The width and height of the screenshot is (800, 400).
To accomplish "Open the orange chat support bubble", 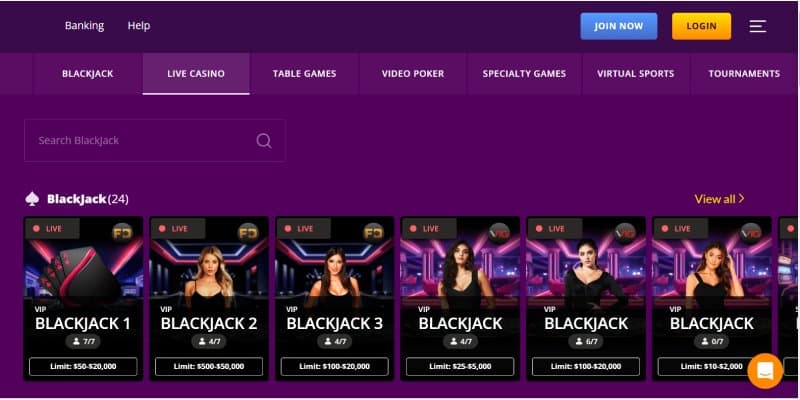I will click(x=765, y=371).
